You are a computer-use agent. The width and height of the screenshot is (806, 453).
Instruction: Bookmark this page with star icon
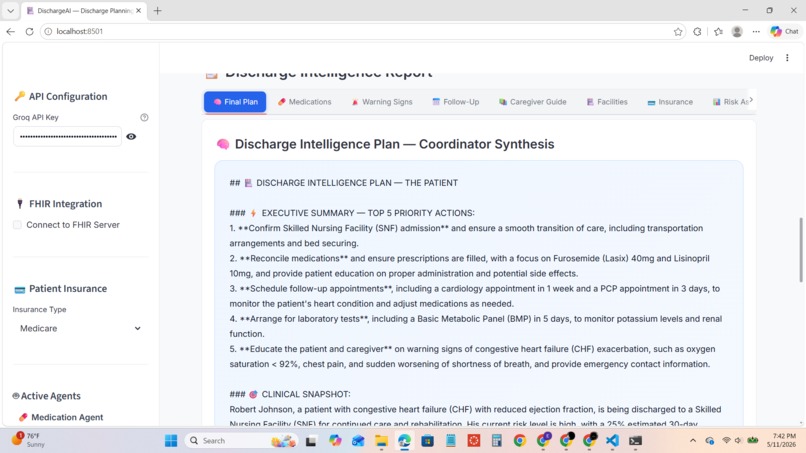tap(678, 31)
